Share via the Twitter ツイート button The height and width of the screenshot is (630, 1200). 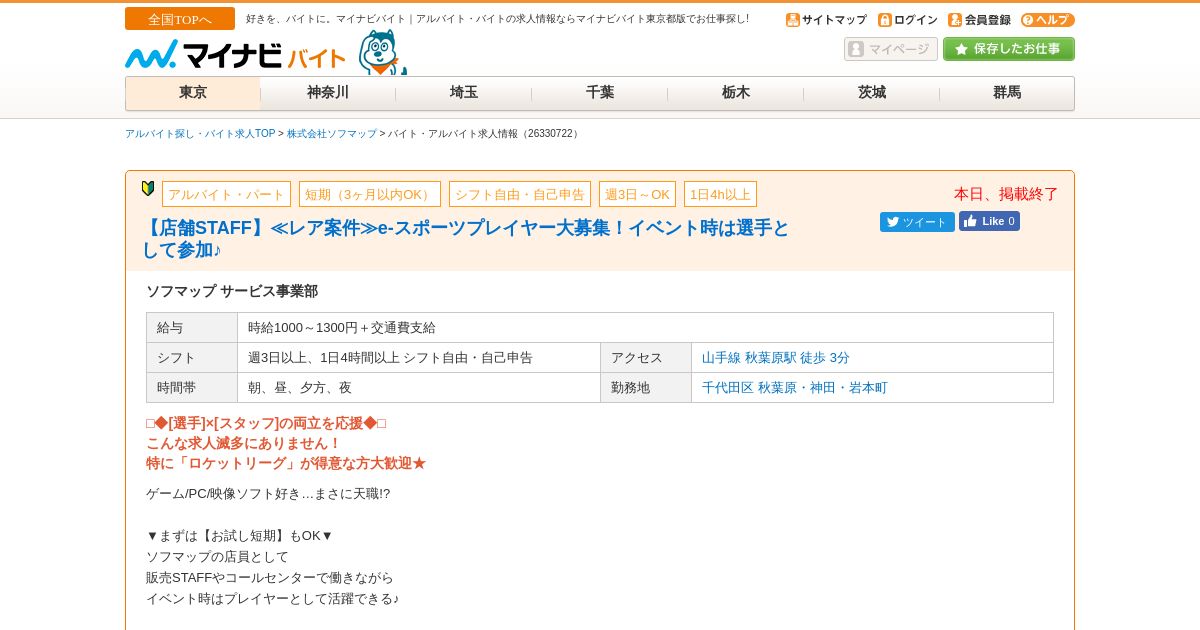tap(917, 222)
